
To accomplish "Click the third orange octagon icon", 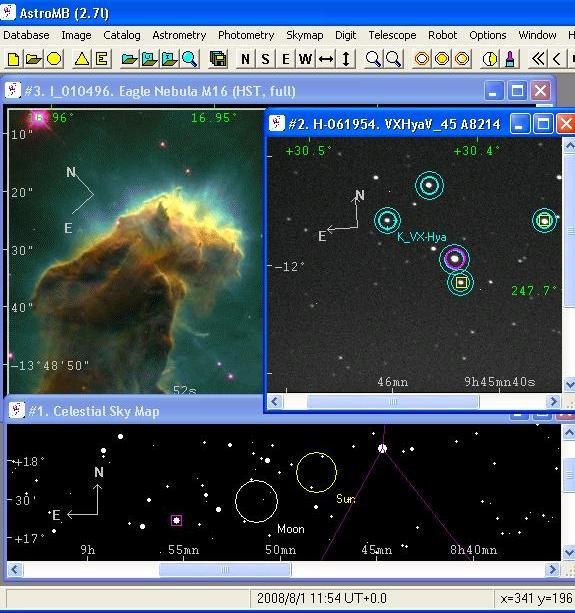I will click(462, 59).
